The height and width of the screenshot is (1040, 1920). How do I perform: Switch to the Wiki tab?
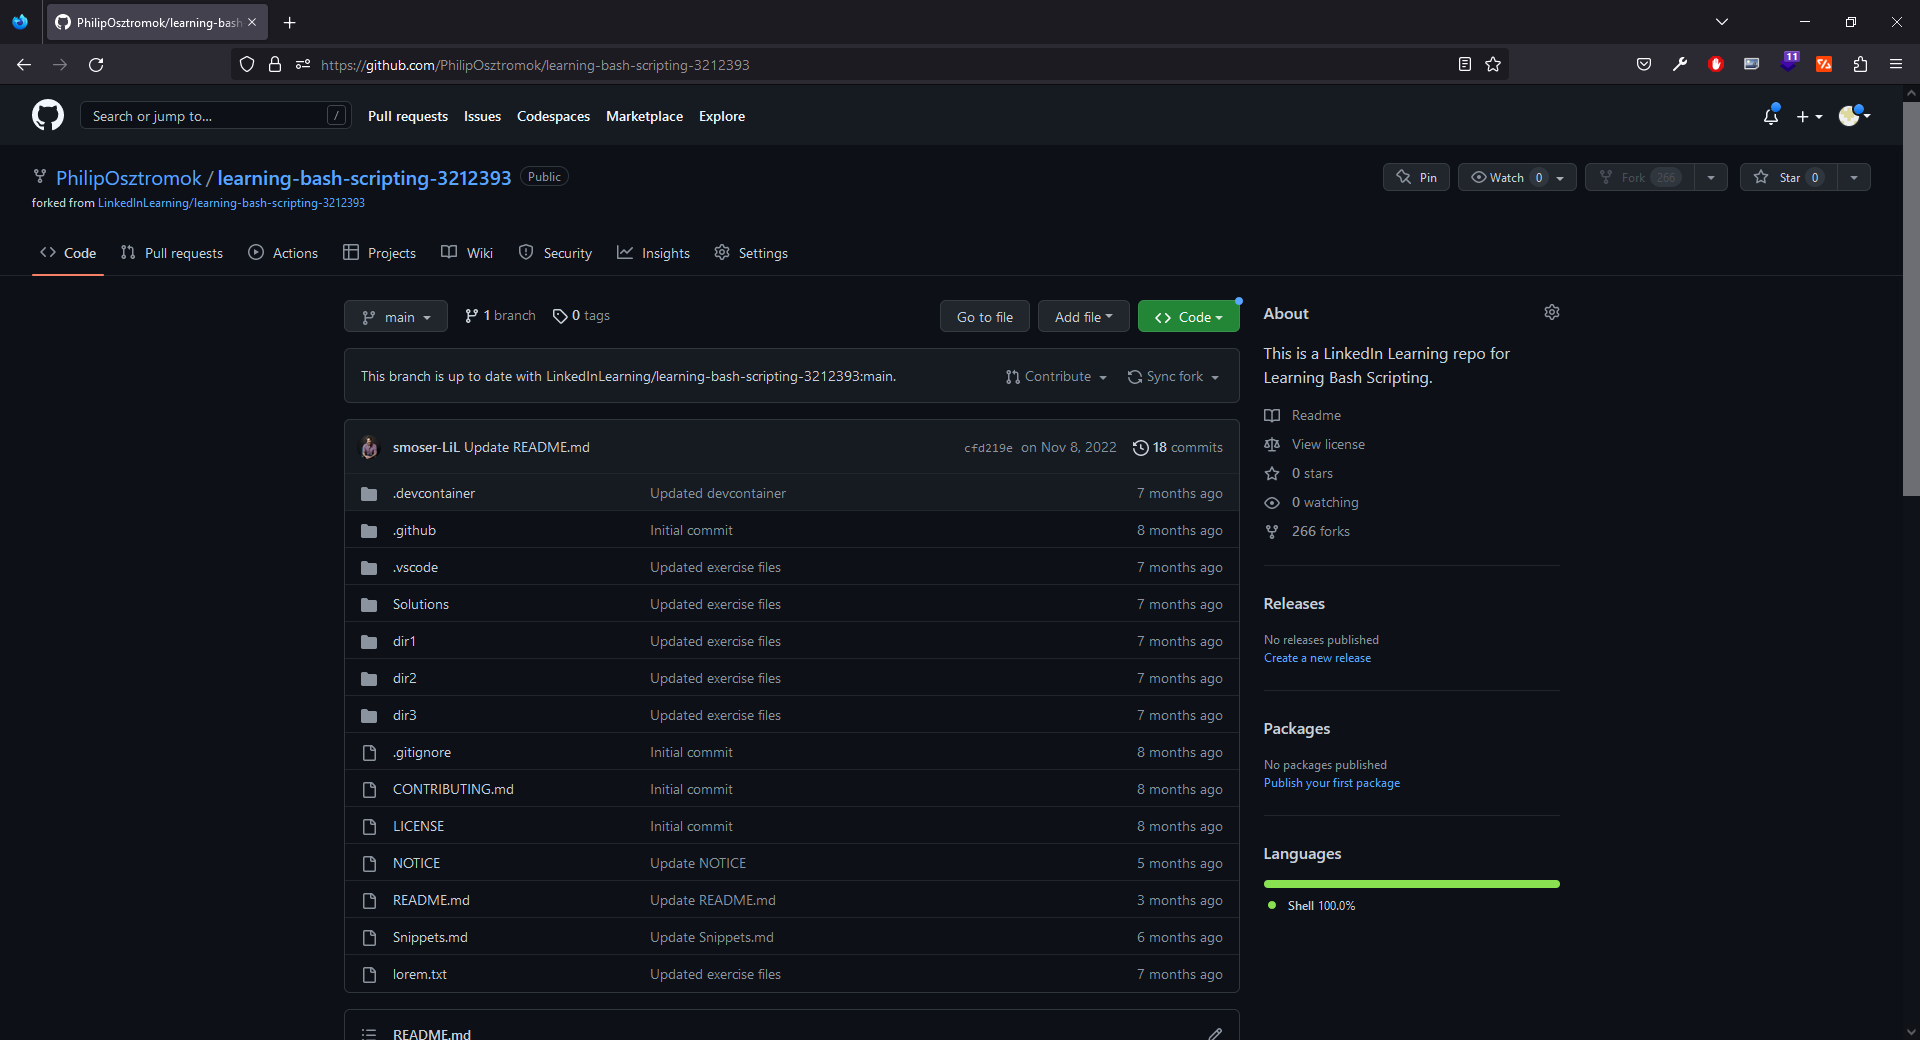click(467, 253)
